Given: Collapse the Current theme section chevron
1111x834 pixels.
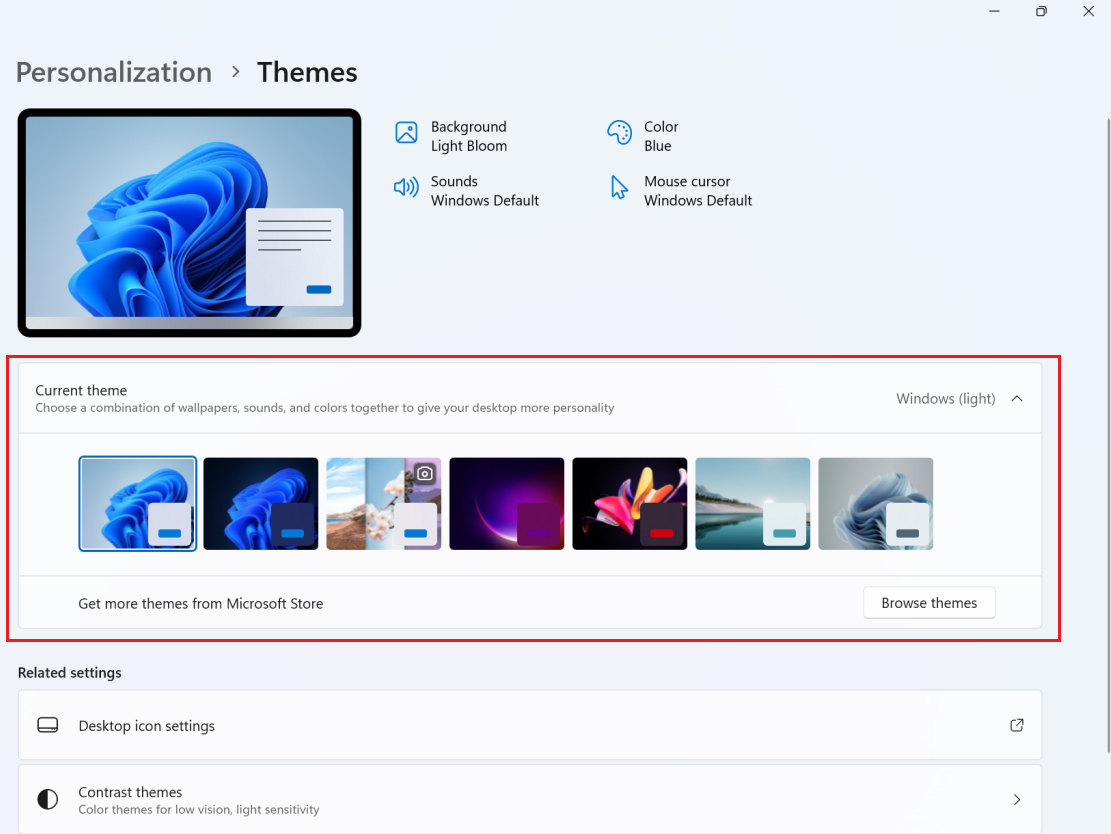Looking at the screenshot, I should click(x=1017, y=398).
